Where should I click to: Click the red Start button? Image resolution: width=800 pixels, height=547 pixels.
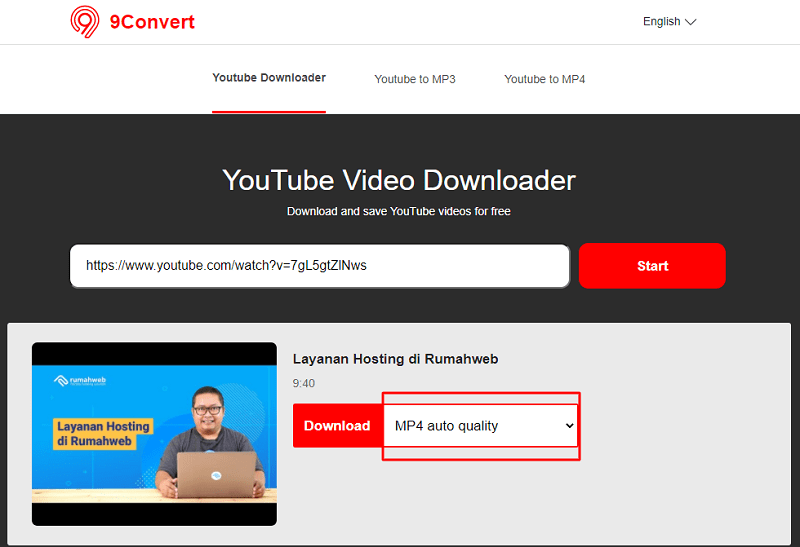coord(652,266)
